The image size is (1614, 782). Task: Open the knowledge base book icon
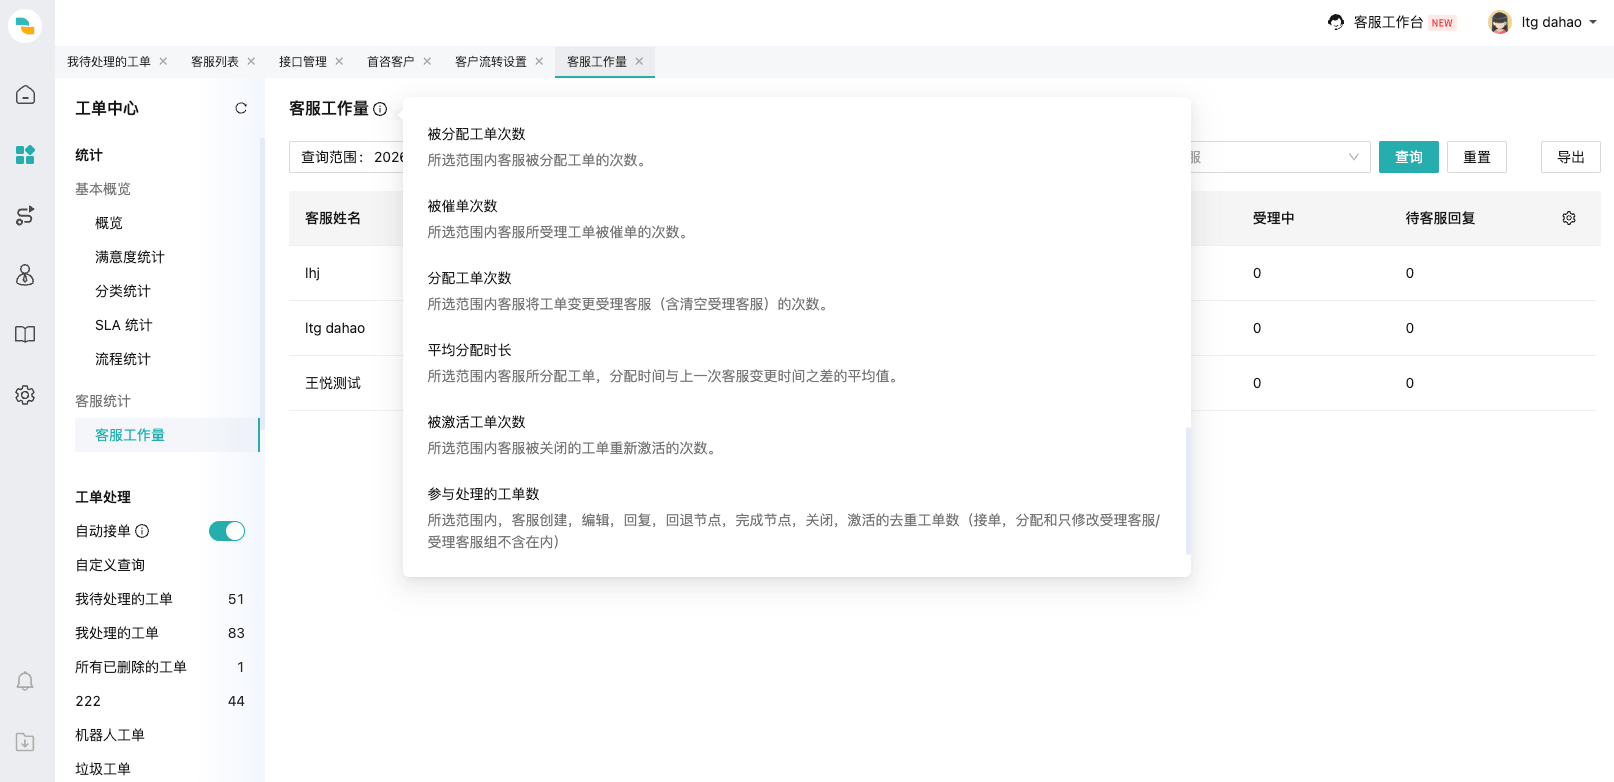(25, 335)
